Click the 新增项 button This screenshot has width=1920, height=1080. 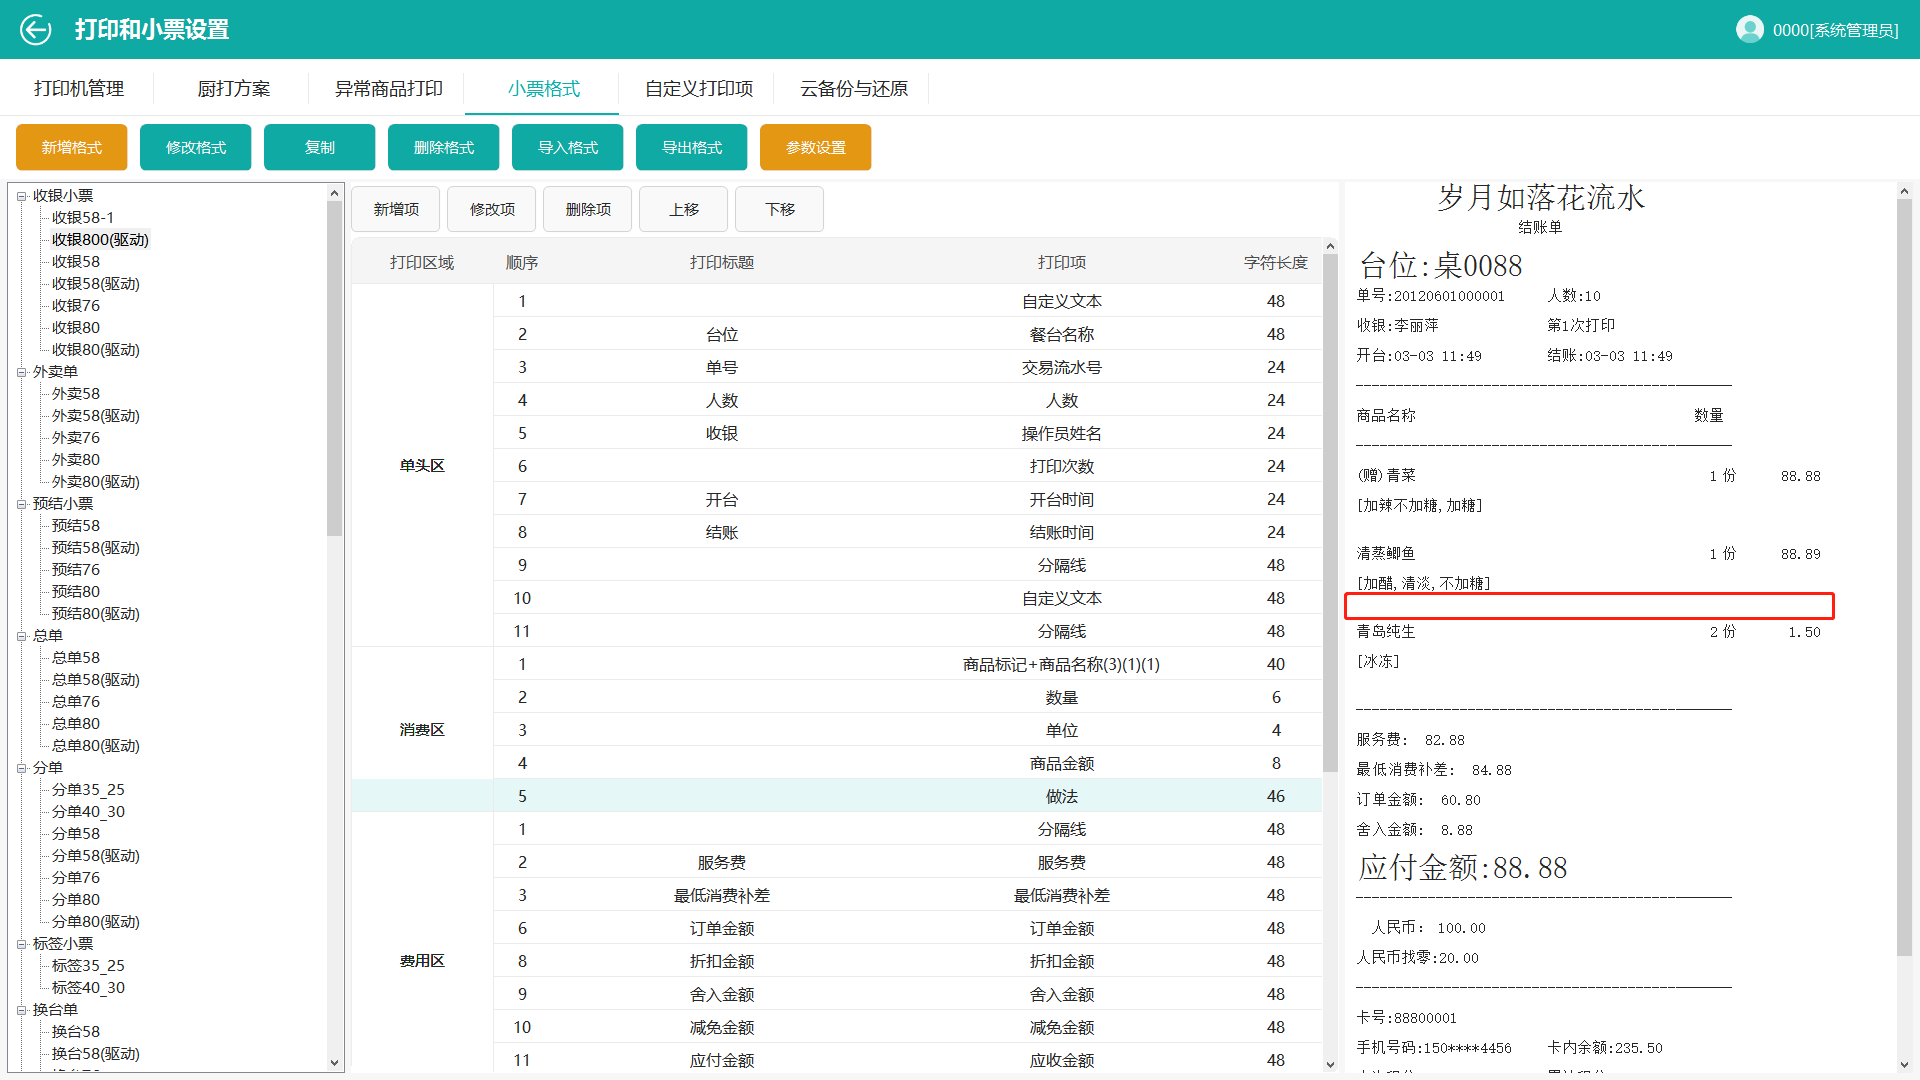[396, 209]
